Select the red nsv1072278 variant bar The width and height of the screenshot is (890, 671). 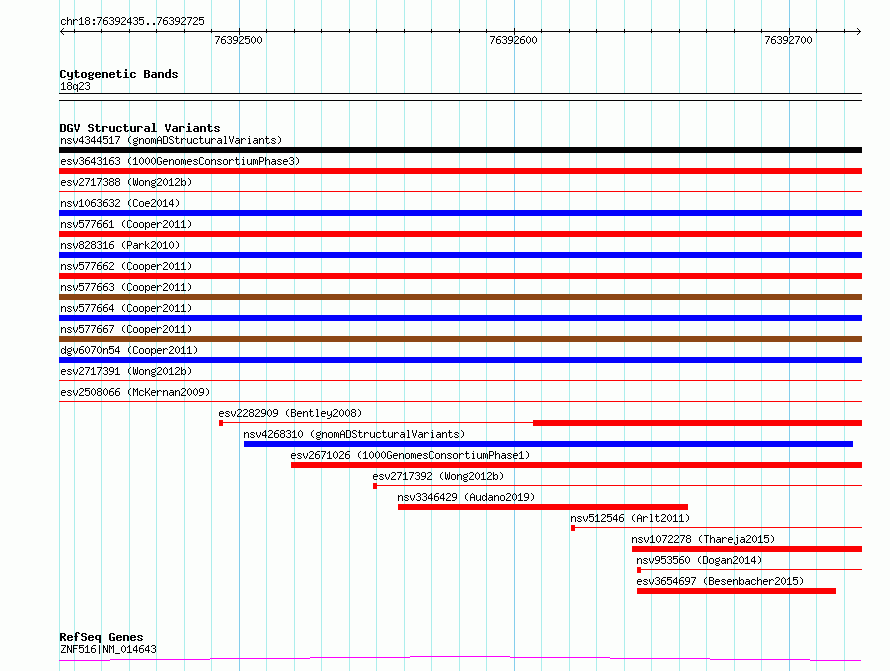(x=747, y=549)
